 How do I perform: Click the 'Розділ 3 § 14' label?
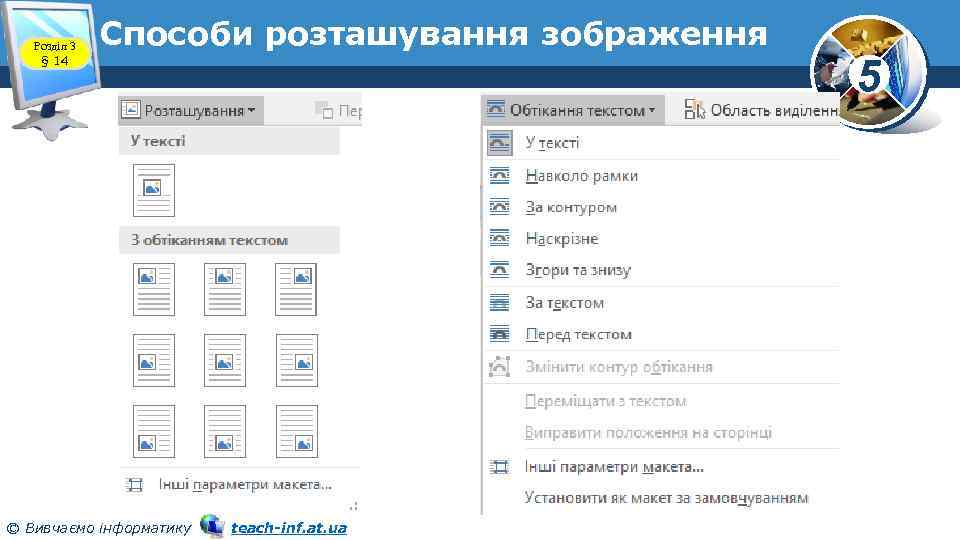click(54, 53)
